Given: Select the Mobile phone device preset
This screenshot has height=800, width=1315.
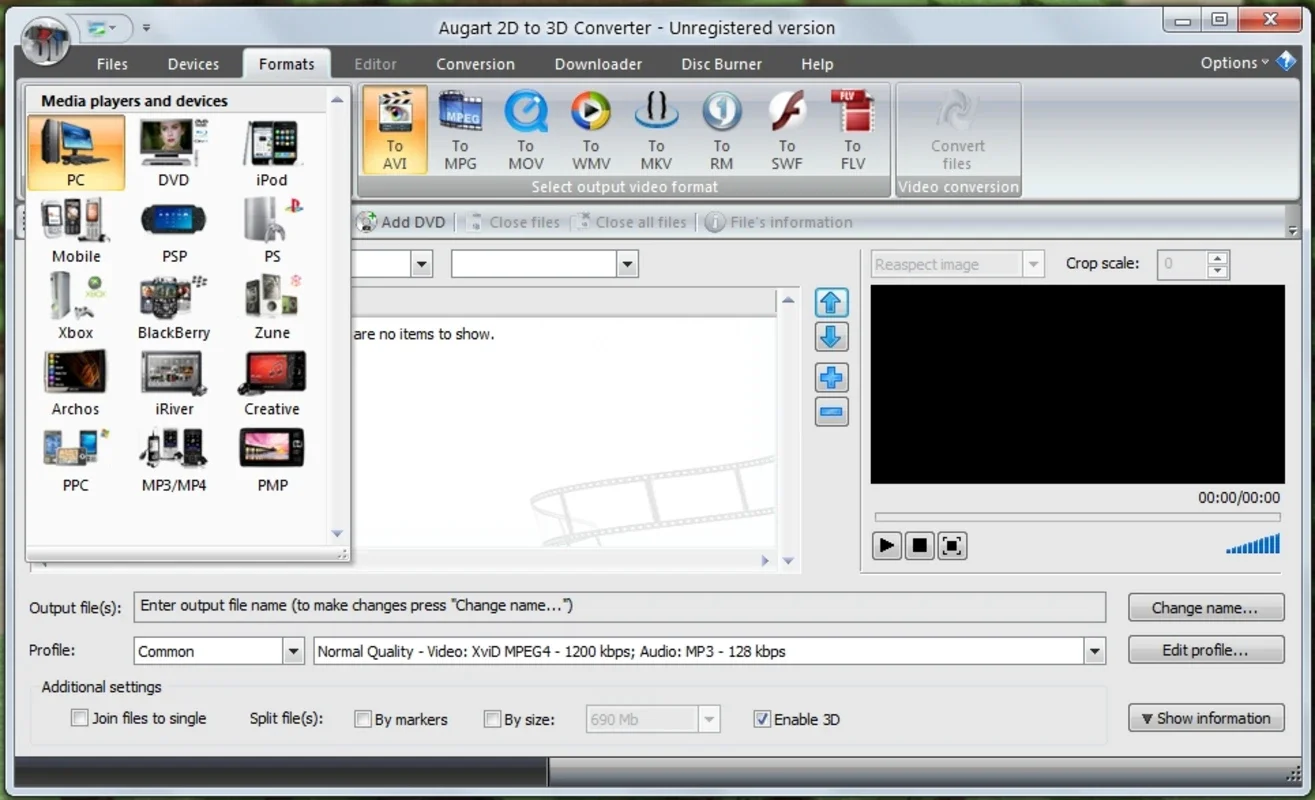Looking at the screenshot, I should (x=76, y=230).
